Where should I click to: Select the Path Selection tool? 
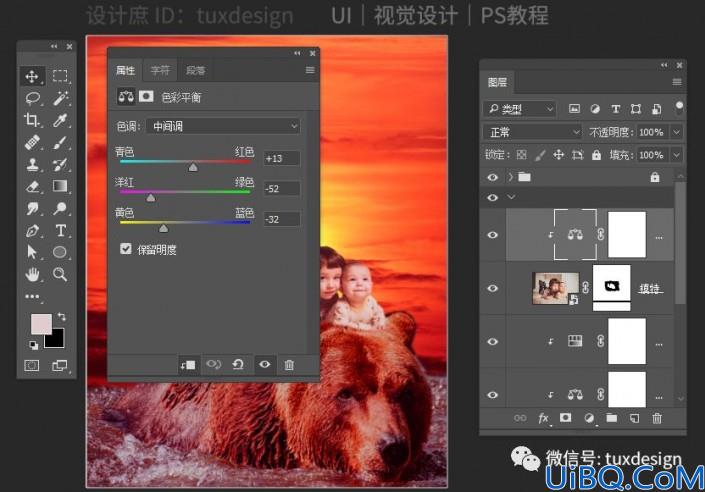(x=31, y=252)
